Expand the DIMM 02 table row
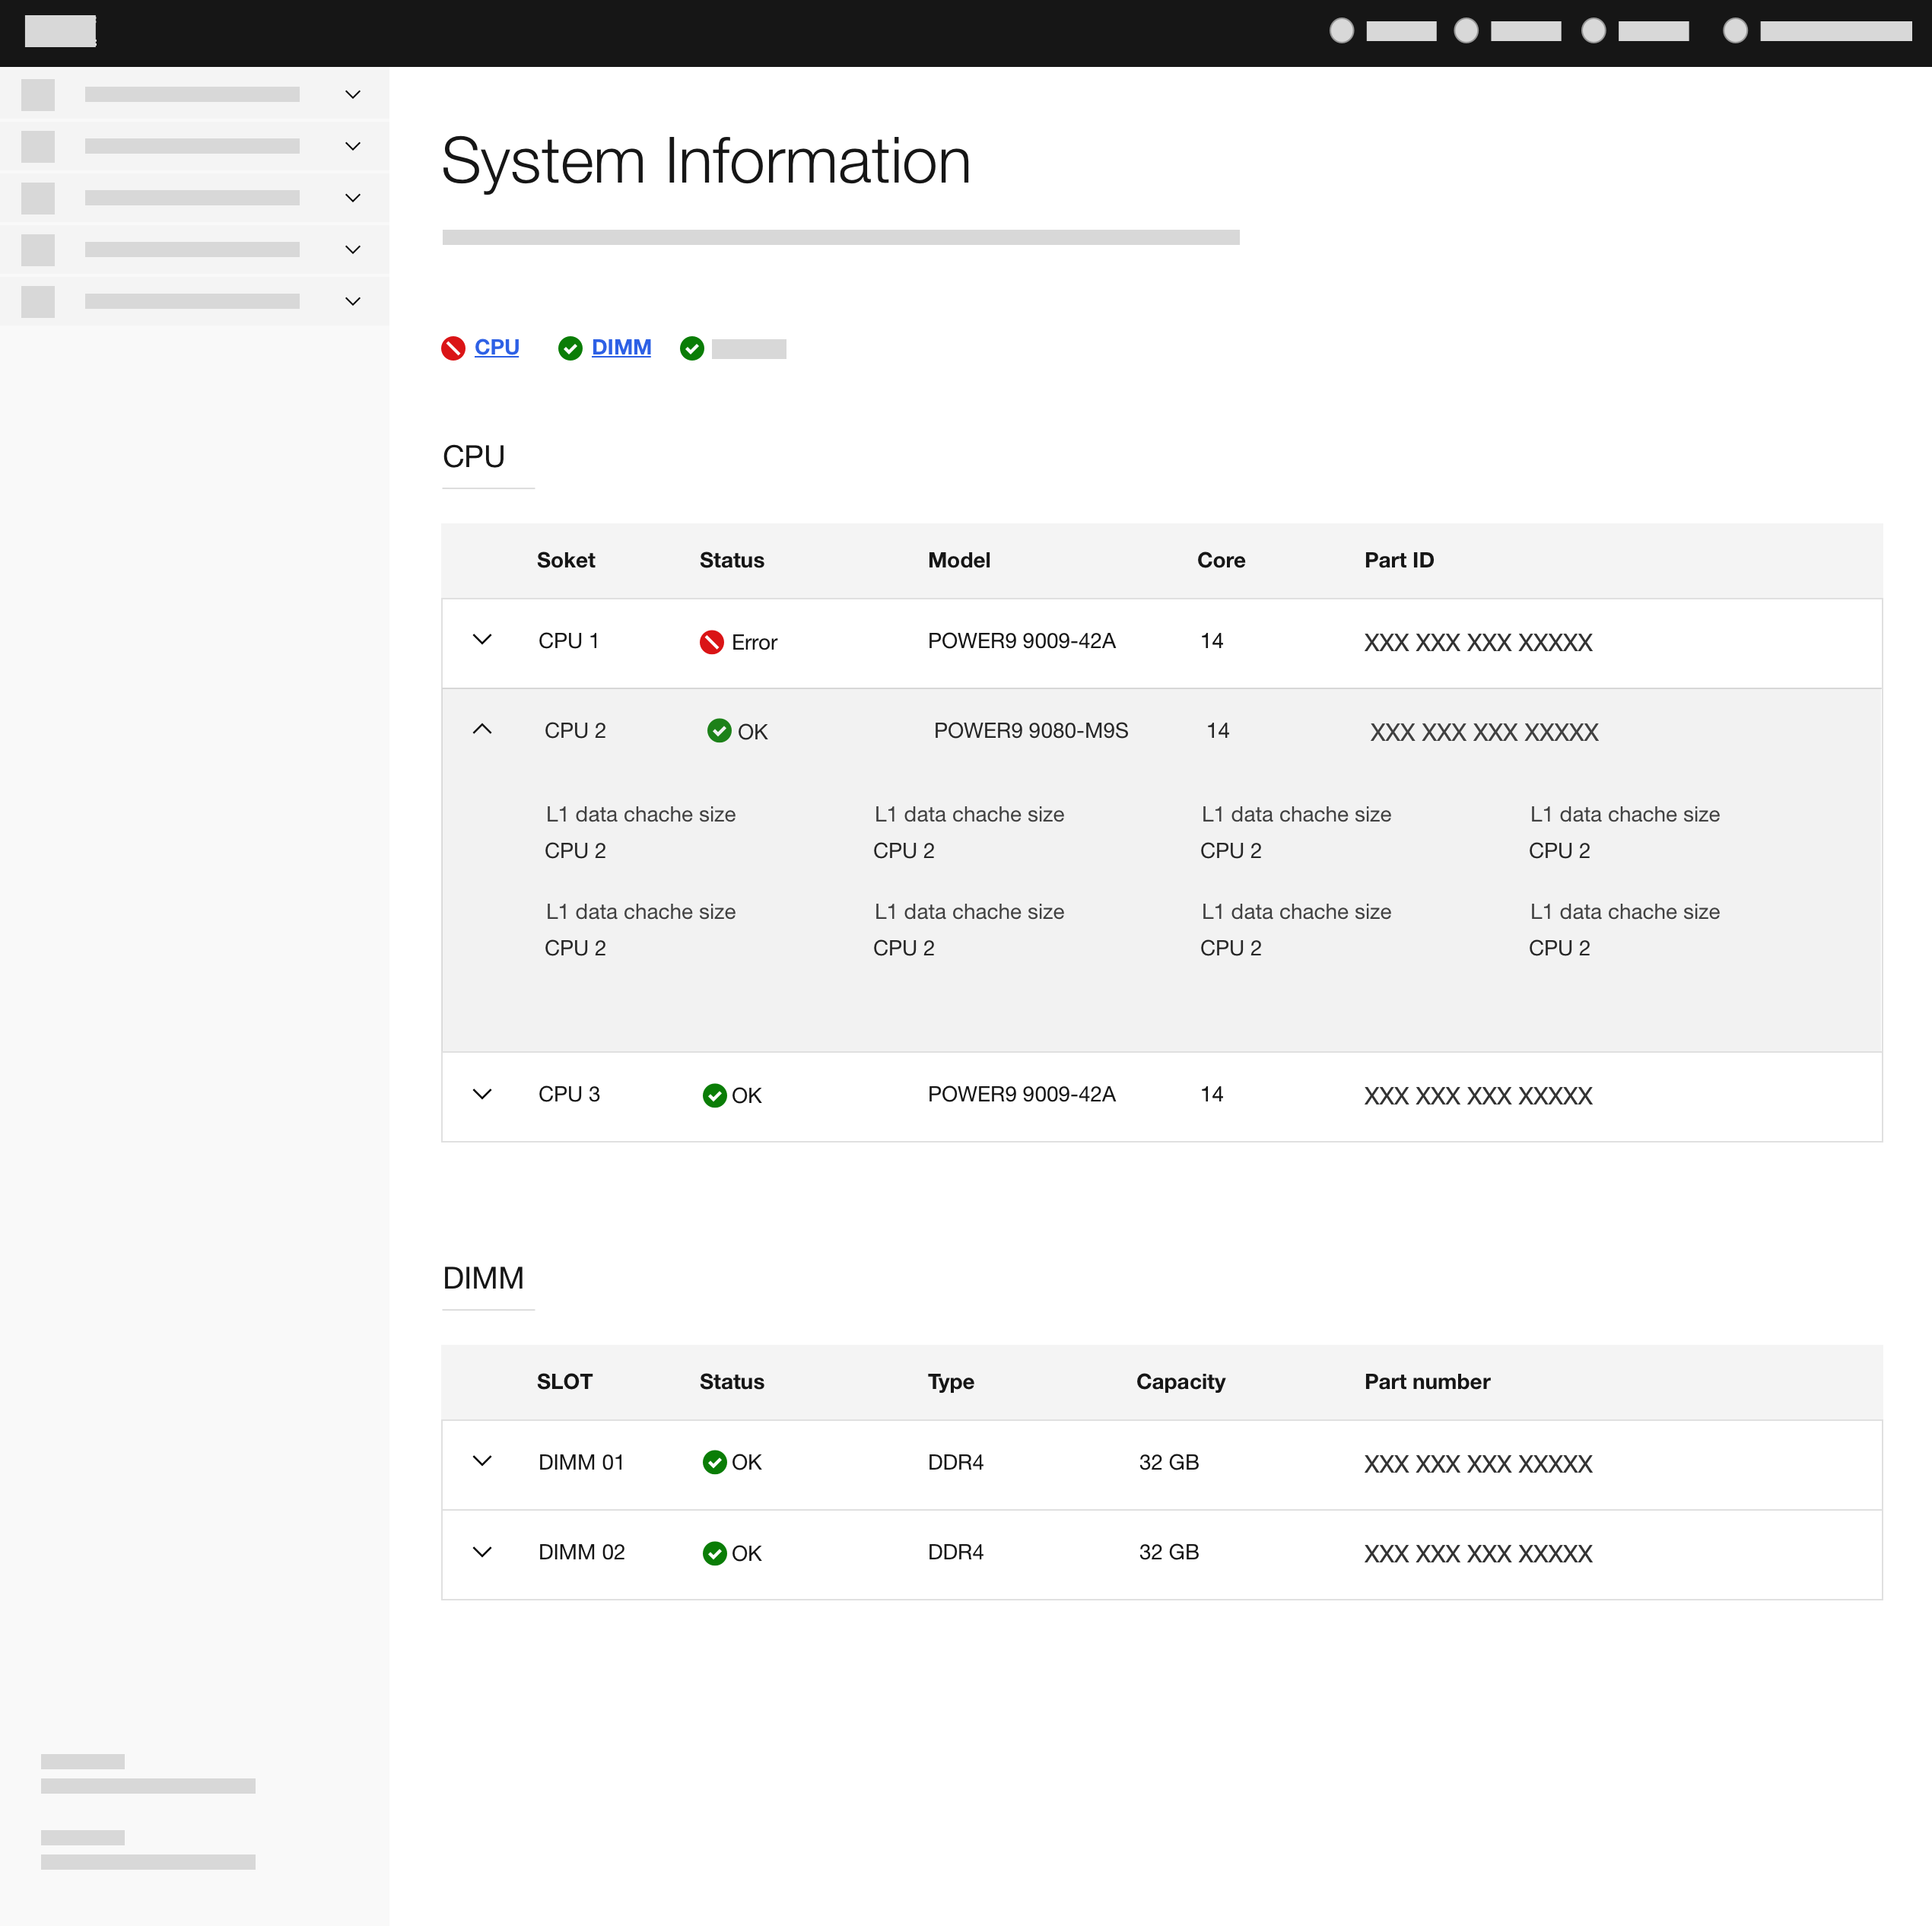The width and height of the screenshot is (1932, 1926). [x=483, y=1552]
